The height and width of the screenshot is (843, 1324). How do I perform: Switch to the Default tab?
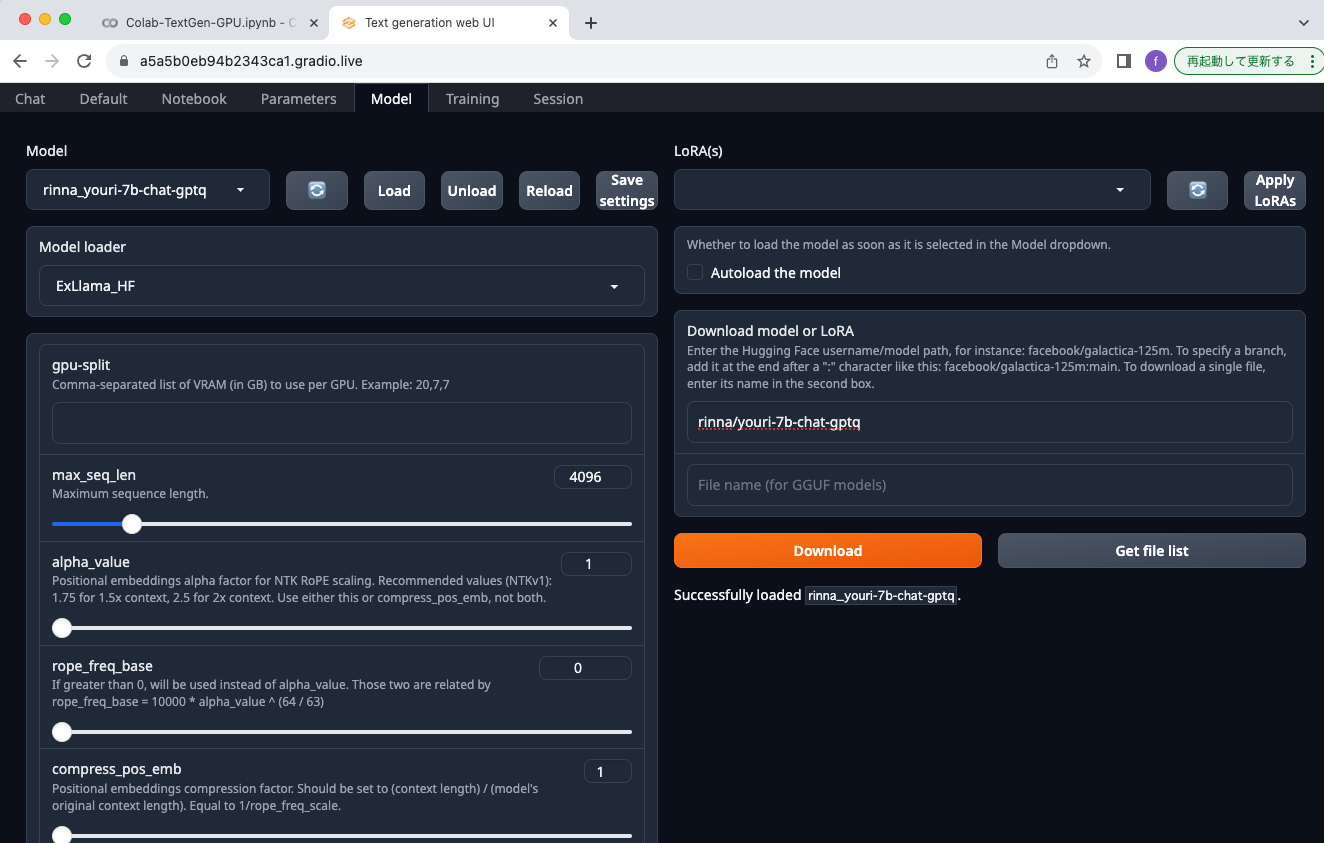tap(104, 98)
